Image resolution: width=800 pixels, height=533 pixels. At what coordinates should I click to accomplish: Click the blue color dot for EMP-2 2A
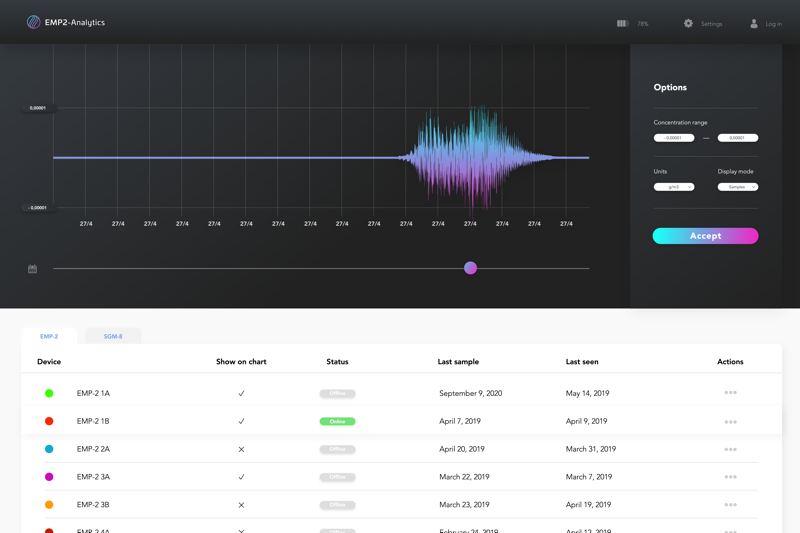(49, 449)
